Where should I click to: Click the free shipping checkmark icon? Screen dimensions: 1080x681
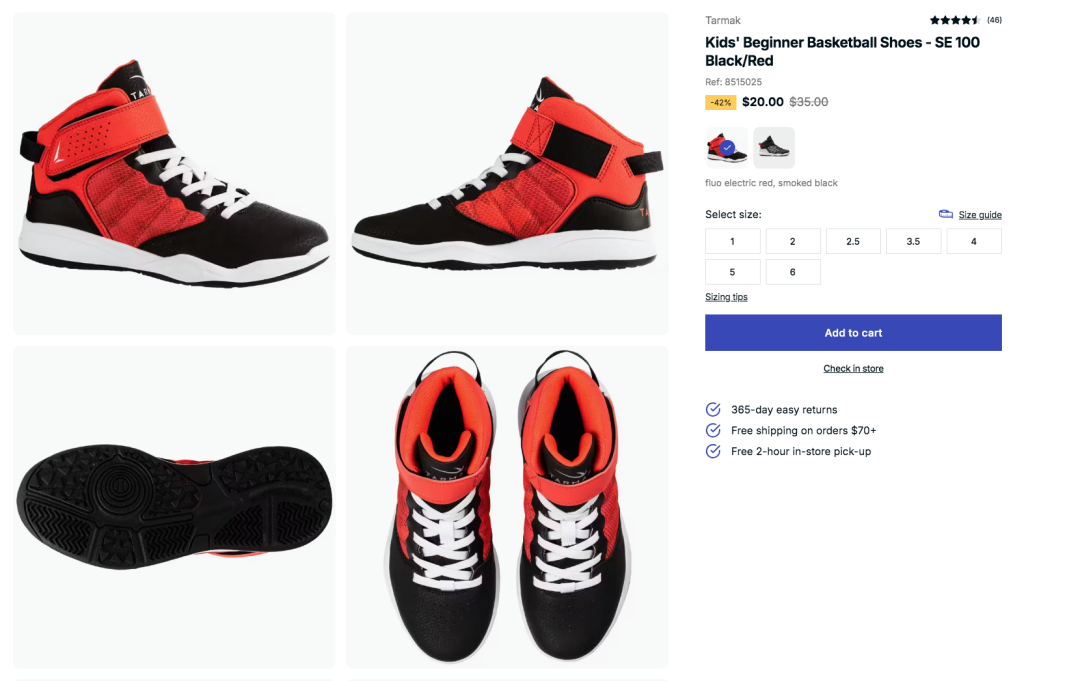(x=713, y=430)
